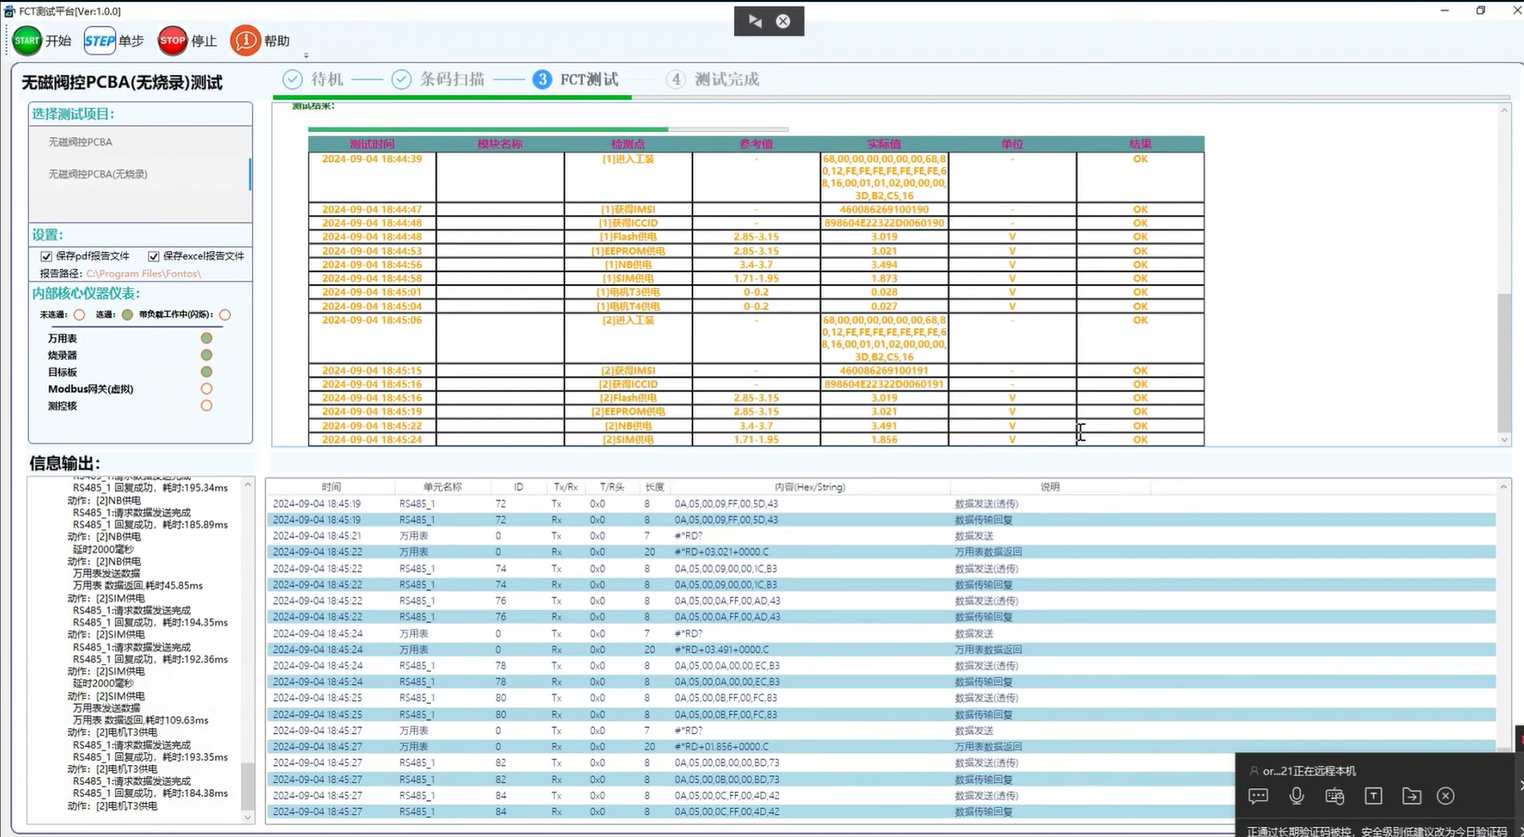Select 无磁阀控PCBA(无烧录) test item
Image resolution: width=1524 pixels, height=837 pixels.
coord(98,174)
